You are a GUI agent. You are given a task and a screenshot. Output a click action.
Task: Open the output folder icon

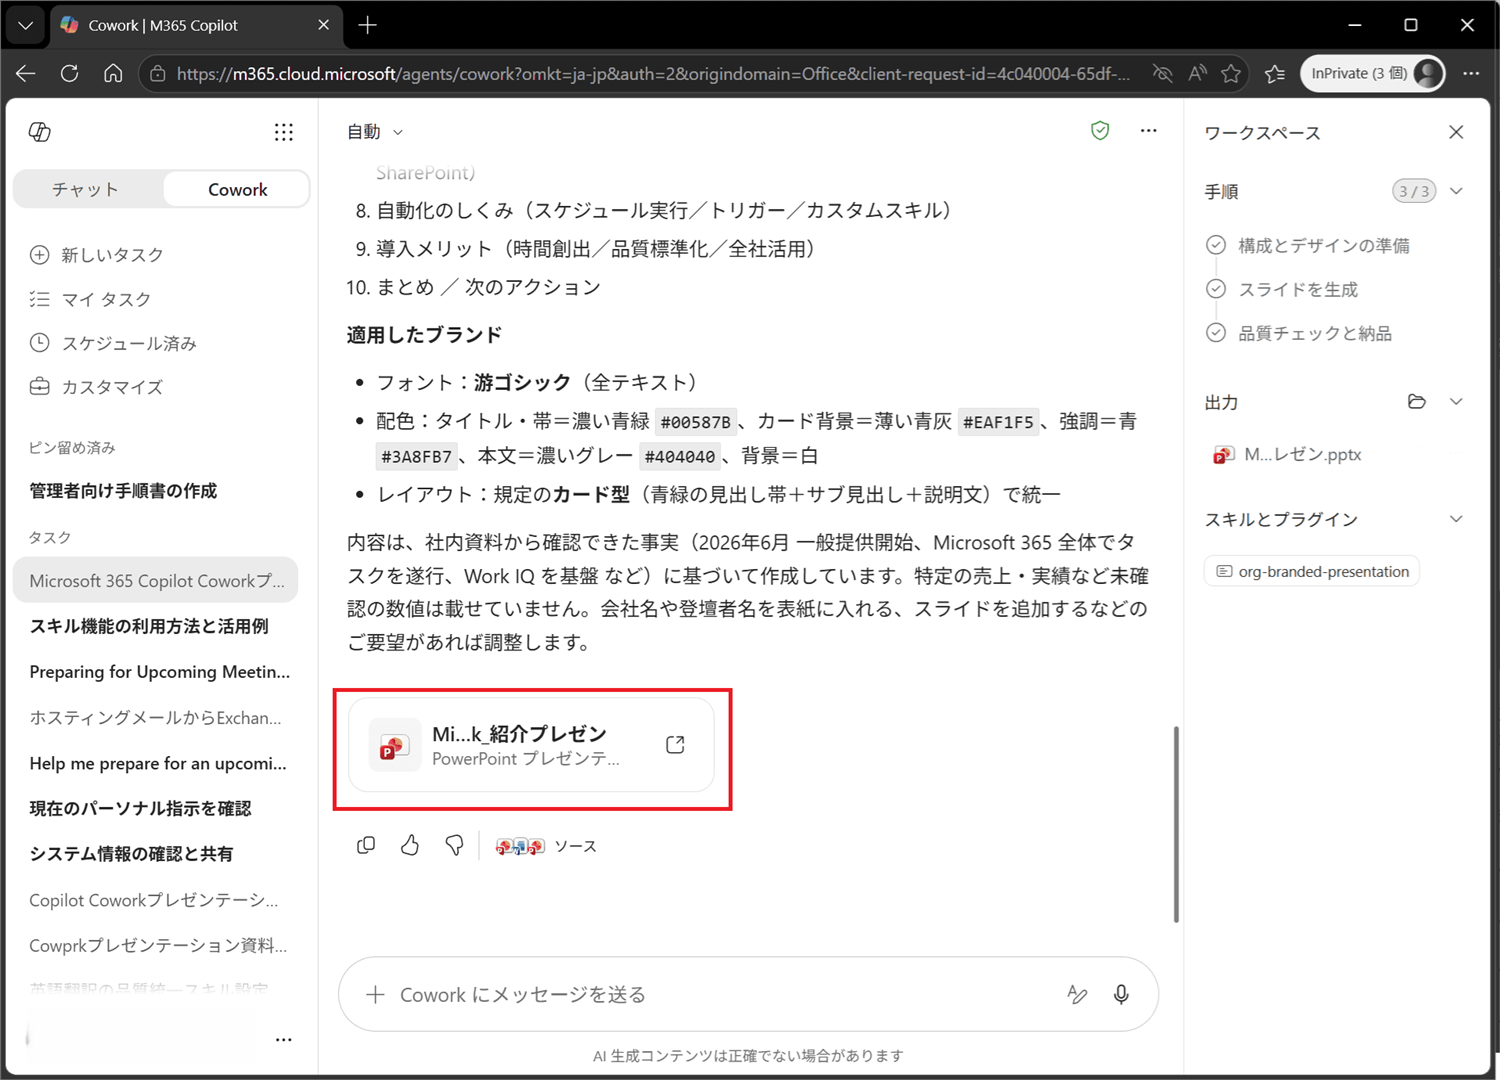1416,402
